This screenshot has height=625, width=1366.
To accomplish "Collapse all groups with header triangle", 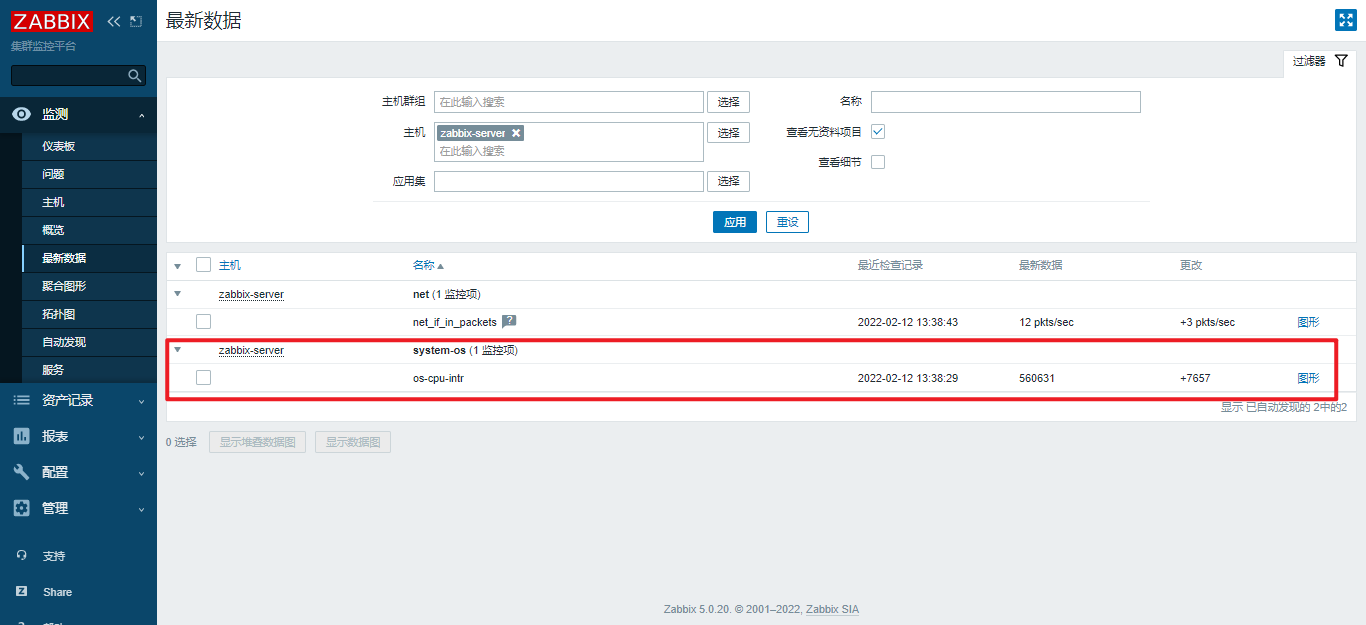I will [x=178, y=266].
